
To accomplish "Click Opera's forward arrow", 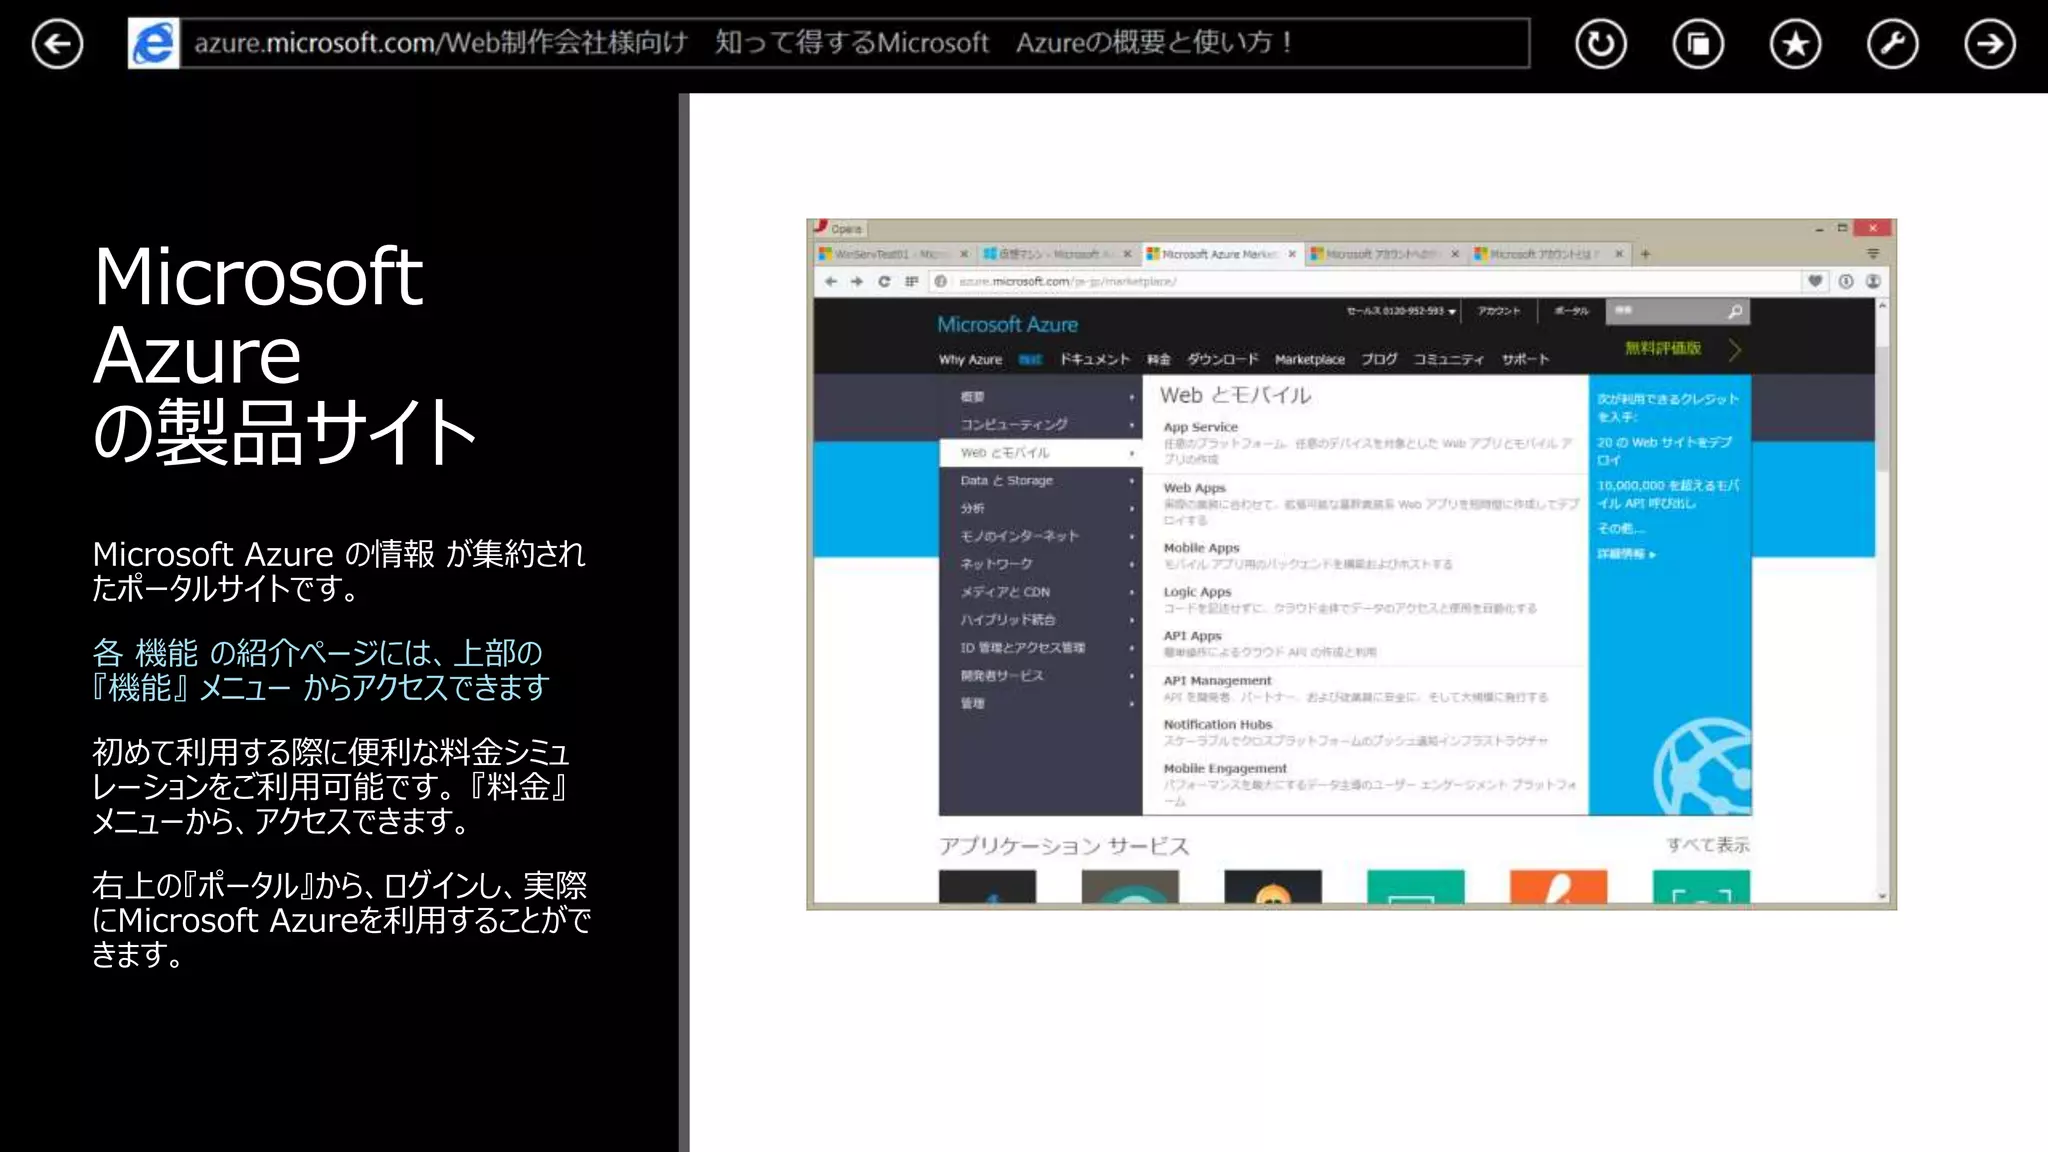I will tap(857, 282).
